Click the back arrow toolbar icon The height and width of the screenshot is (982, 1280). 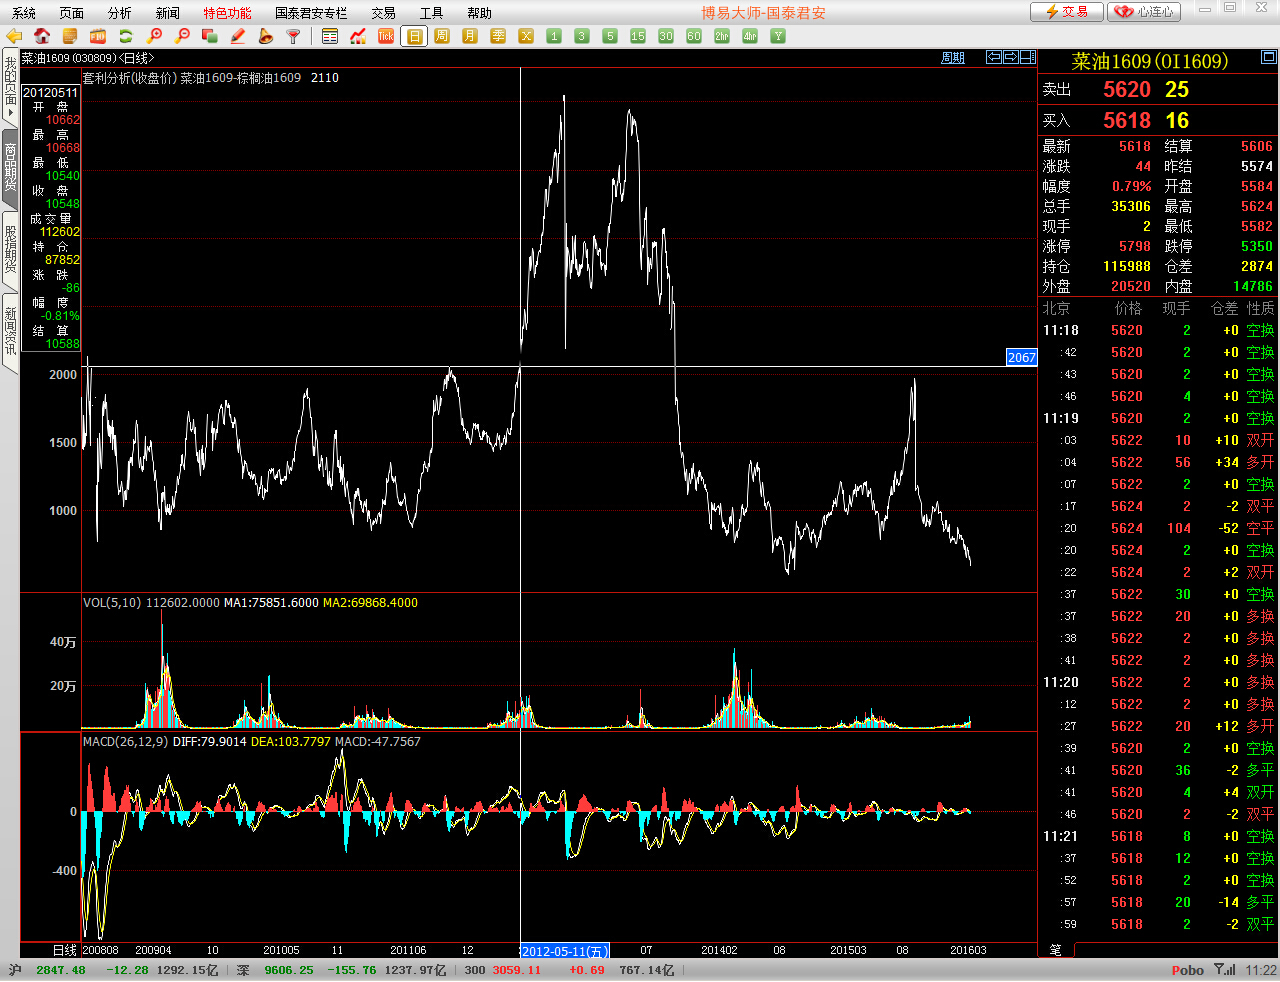[14, 36]
